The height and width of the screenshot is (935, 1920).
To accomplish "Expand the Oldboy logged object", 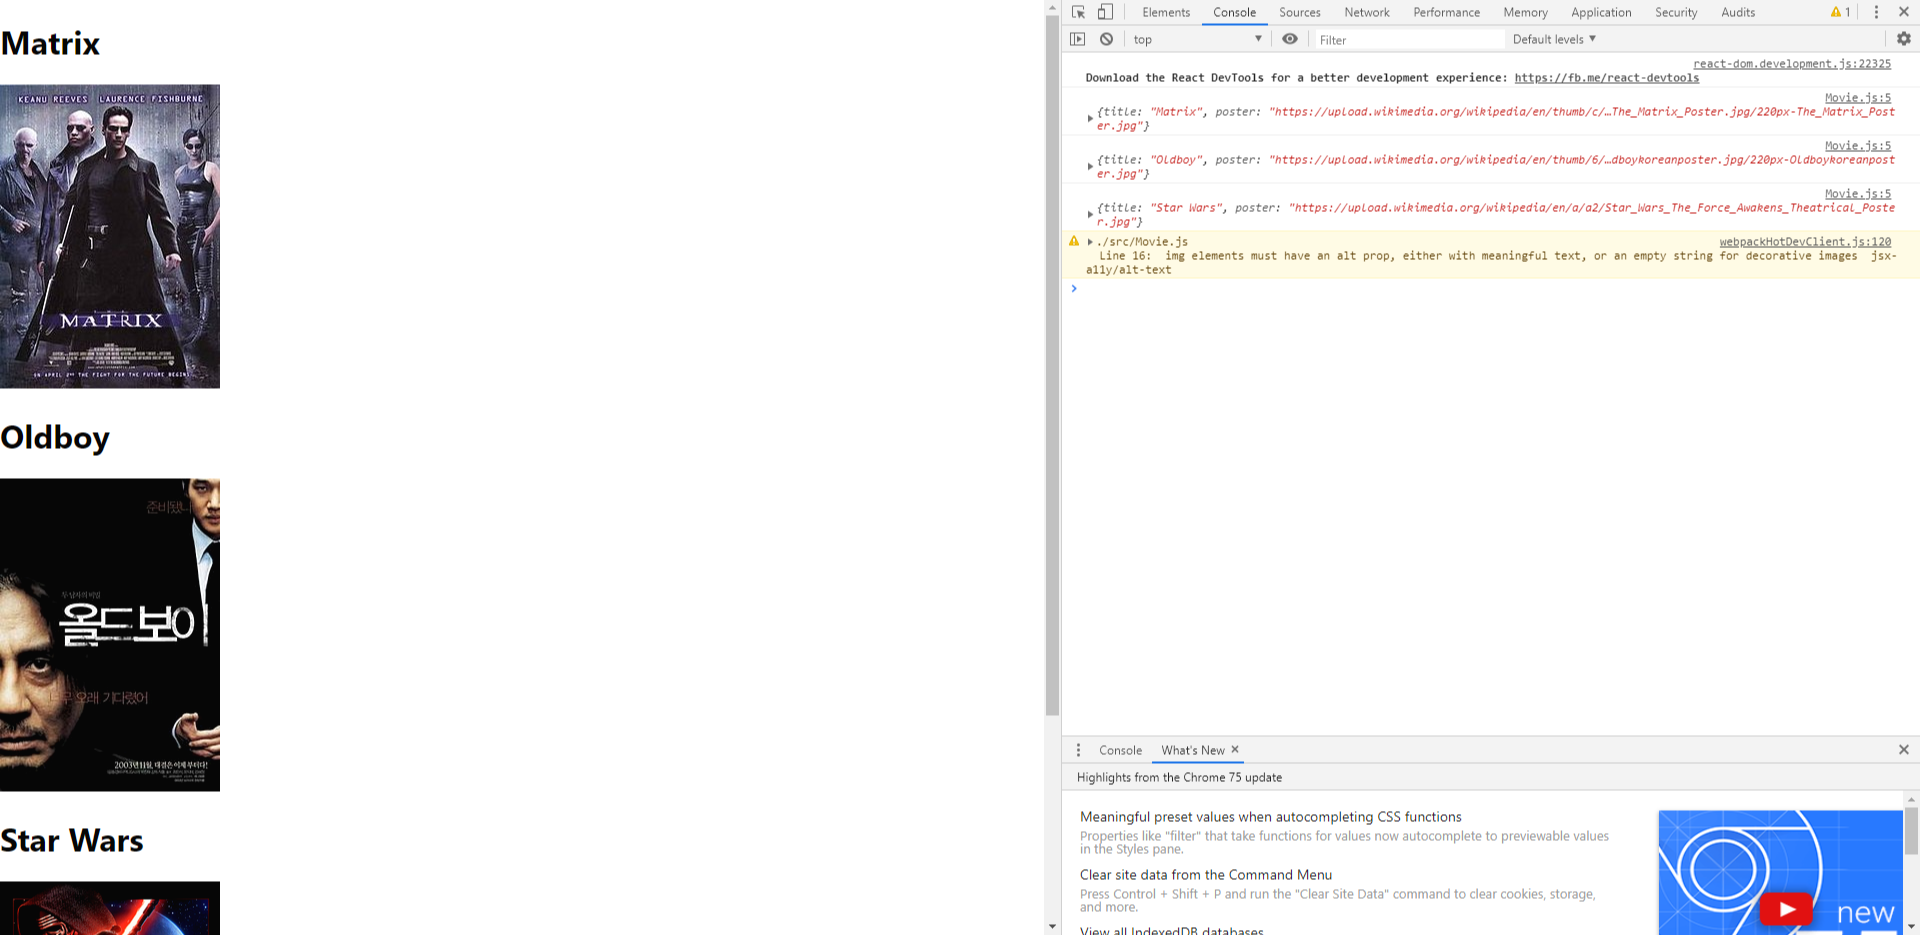I will (x=1090, y=166).
